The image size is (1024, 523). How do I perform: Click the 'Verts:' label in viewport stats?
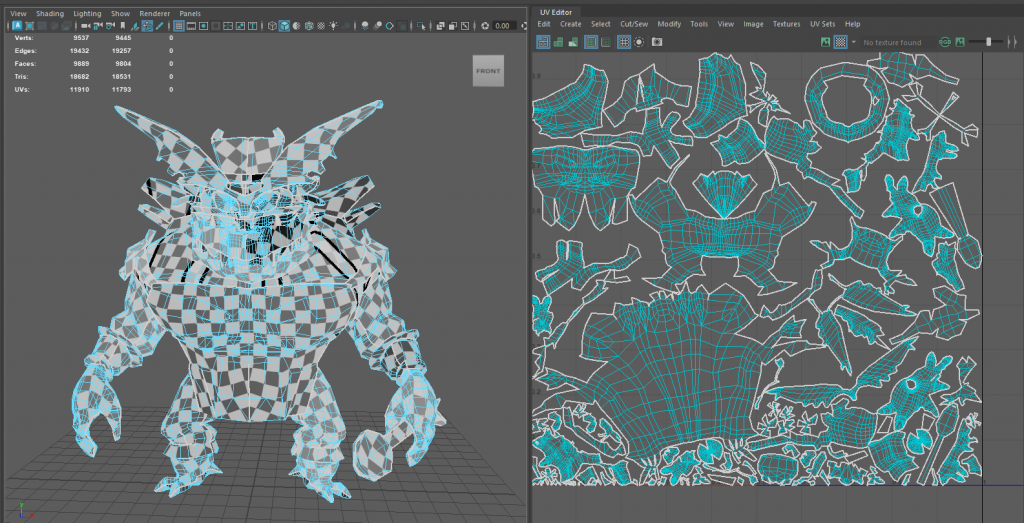coord(24,38)
